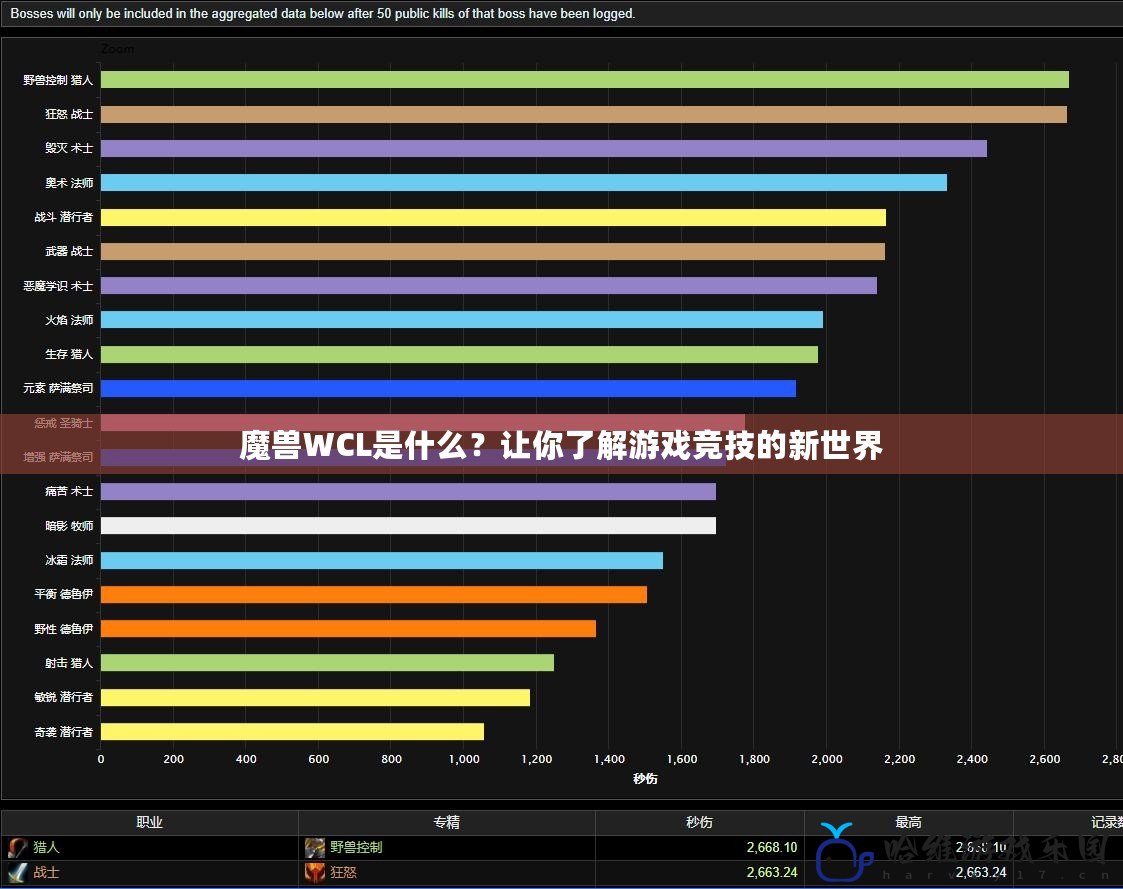Click the 狂怒 战士 axis label
The height and width of the screenshot is (889, 1123).
[x=69, y=114]
